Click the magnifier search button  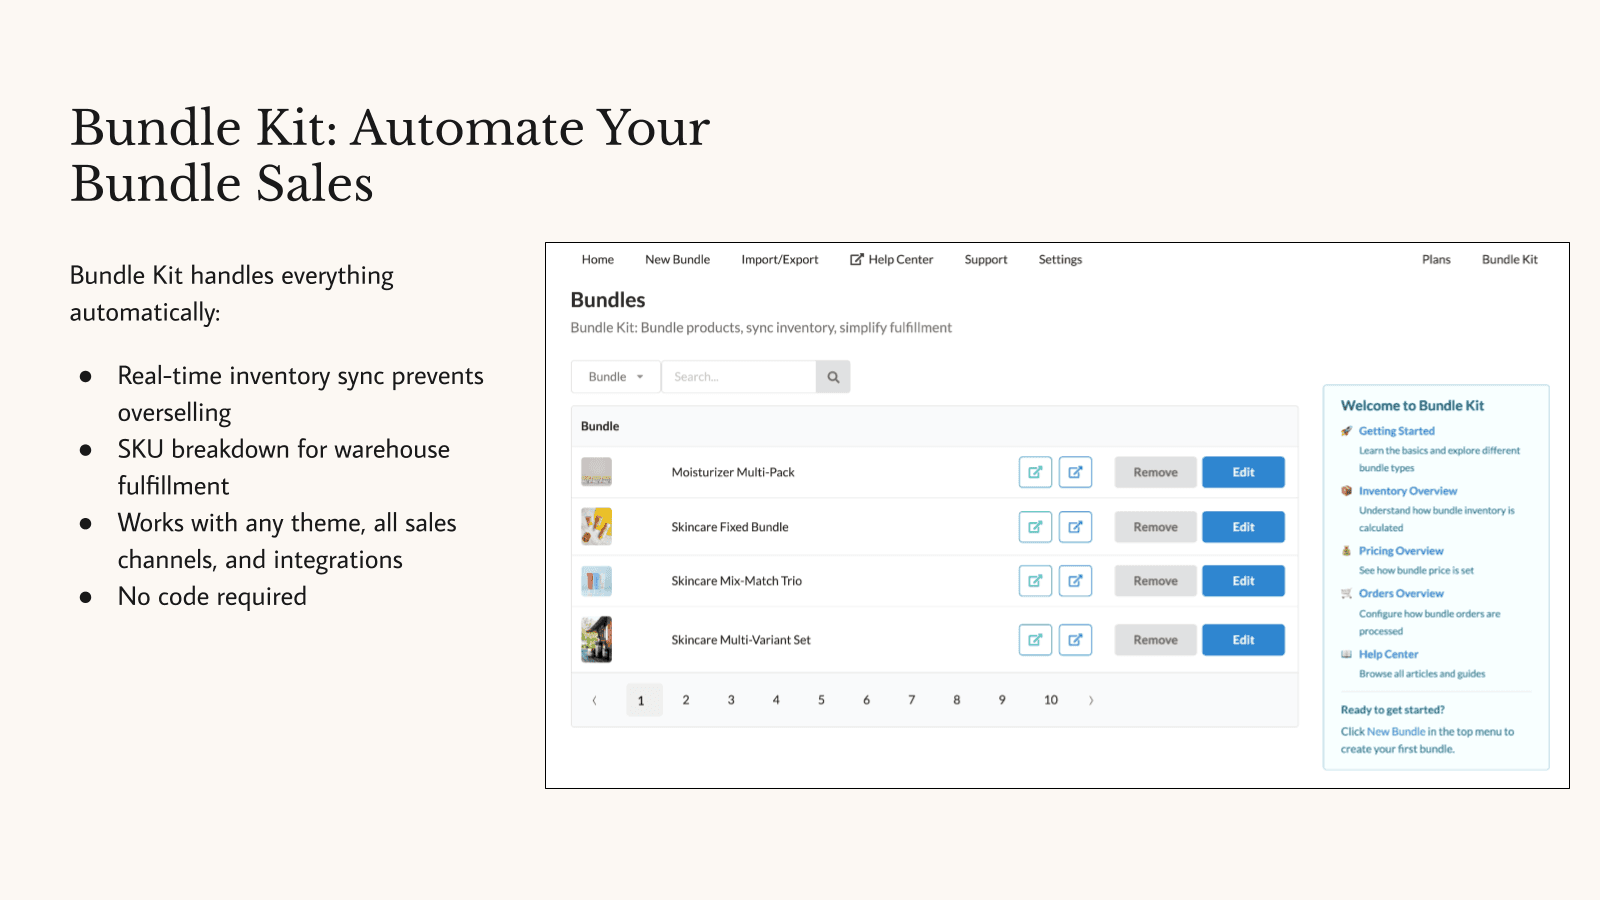point(833,377)
